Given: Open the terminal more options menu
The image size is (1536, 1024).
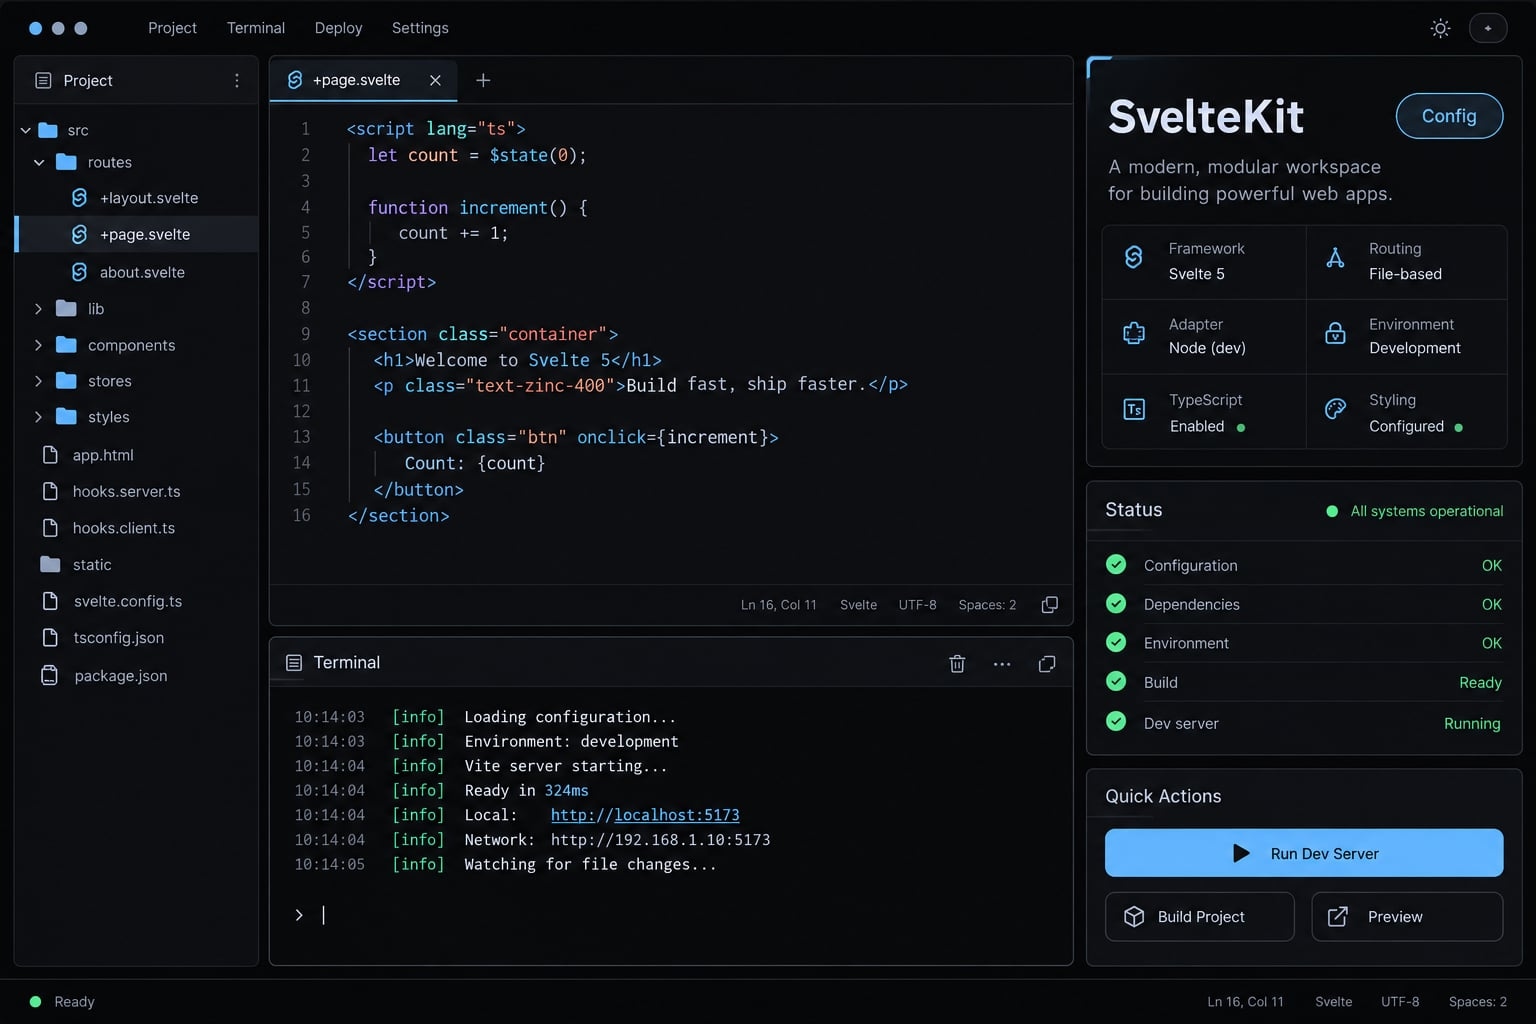Looking at the screenshot, I should [1002, 664].
